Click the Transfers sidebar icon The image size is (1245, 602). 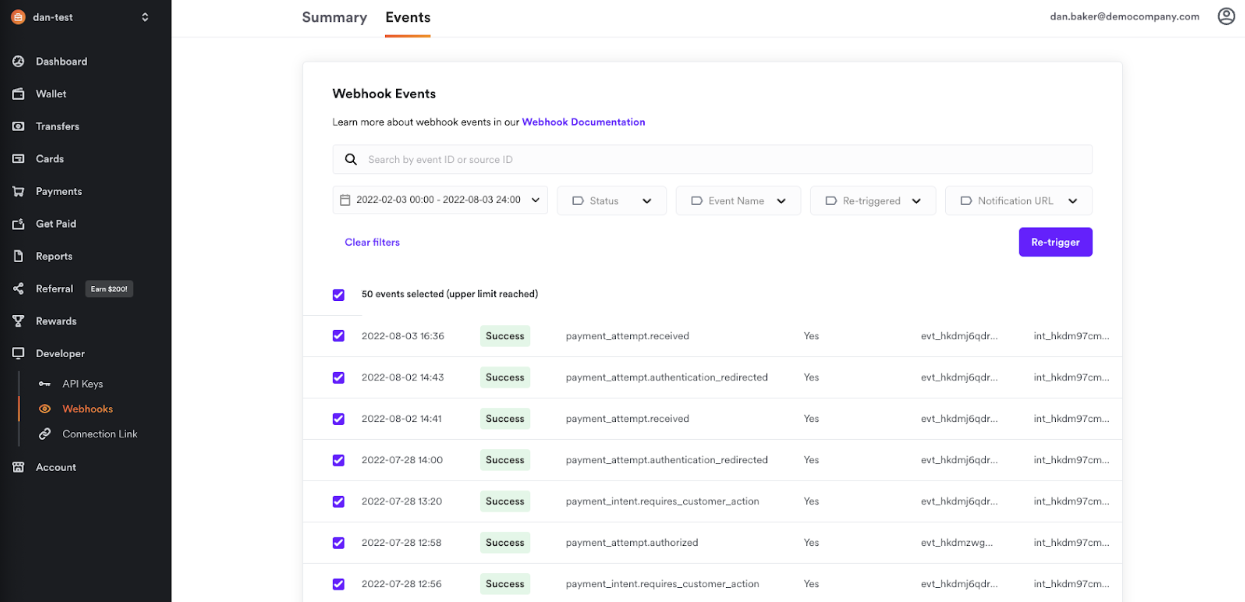click(18, 127)
